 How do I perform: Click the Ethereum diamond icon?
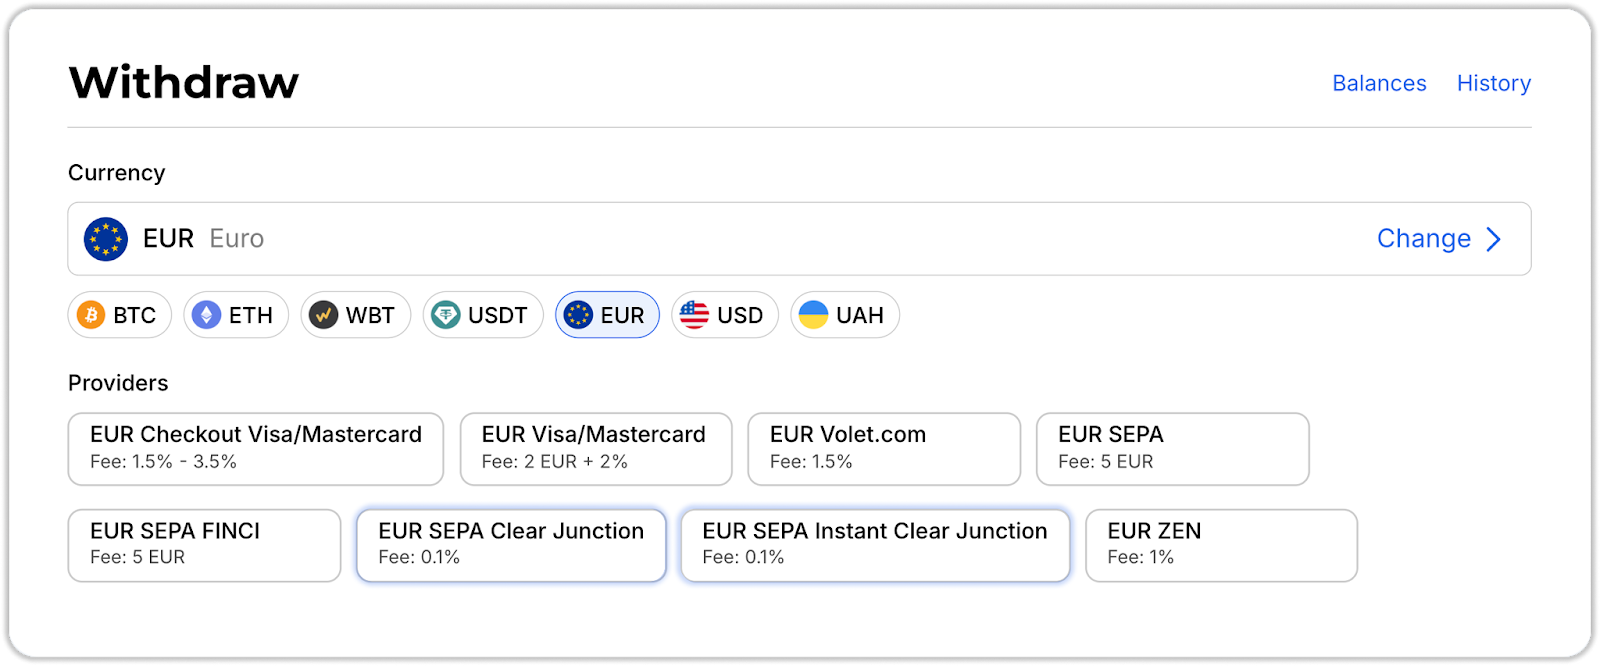(x=207, y=315)
